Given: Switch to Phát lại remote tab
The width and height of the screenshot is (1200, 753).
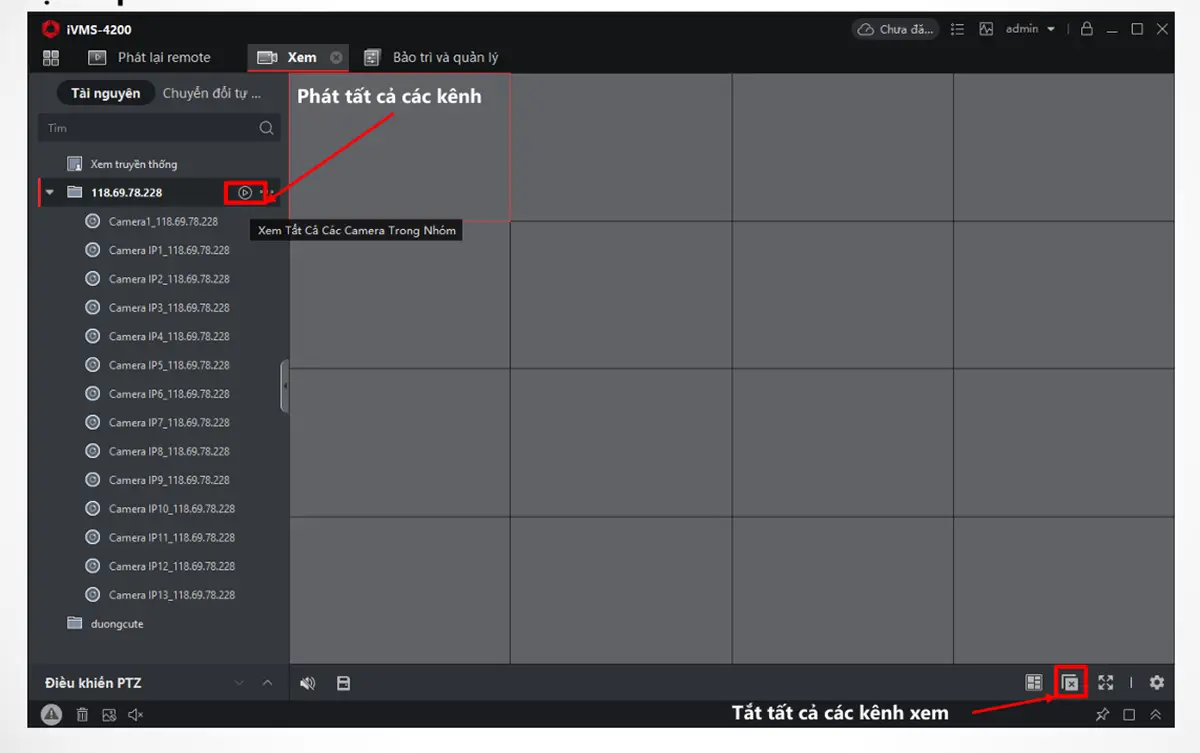Looking at the screenshot, I should [x=152, y=58].
